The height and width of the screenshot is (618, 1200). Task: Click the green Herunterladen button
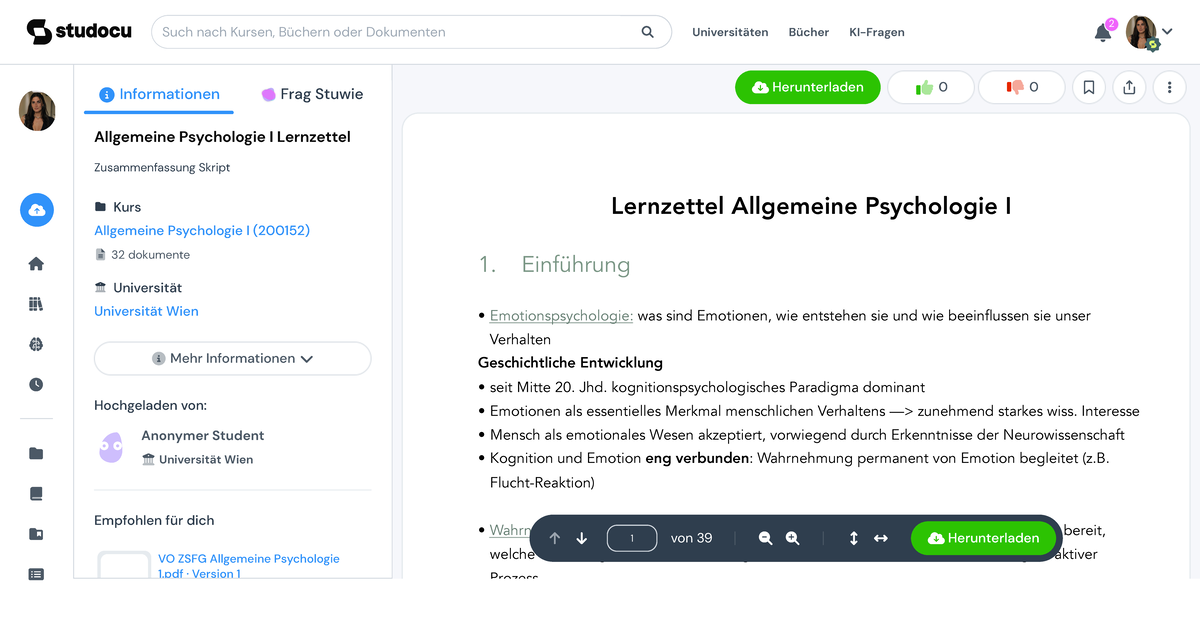pyautogui.click(x=808, y=87)
